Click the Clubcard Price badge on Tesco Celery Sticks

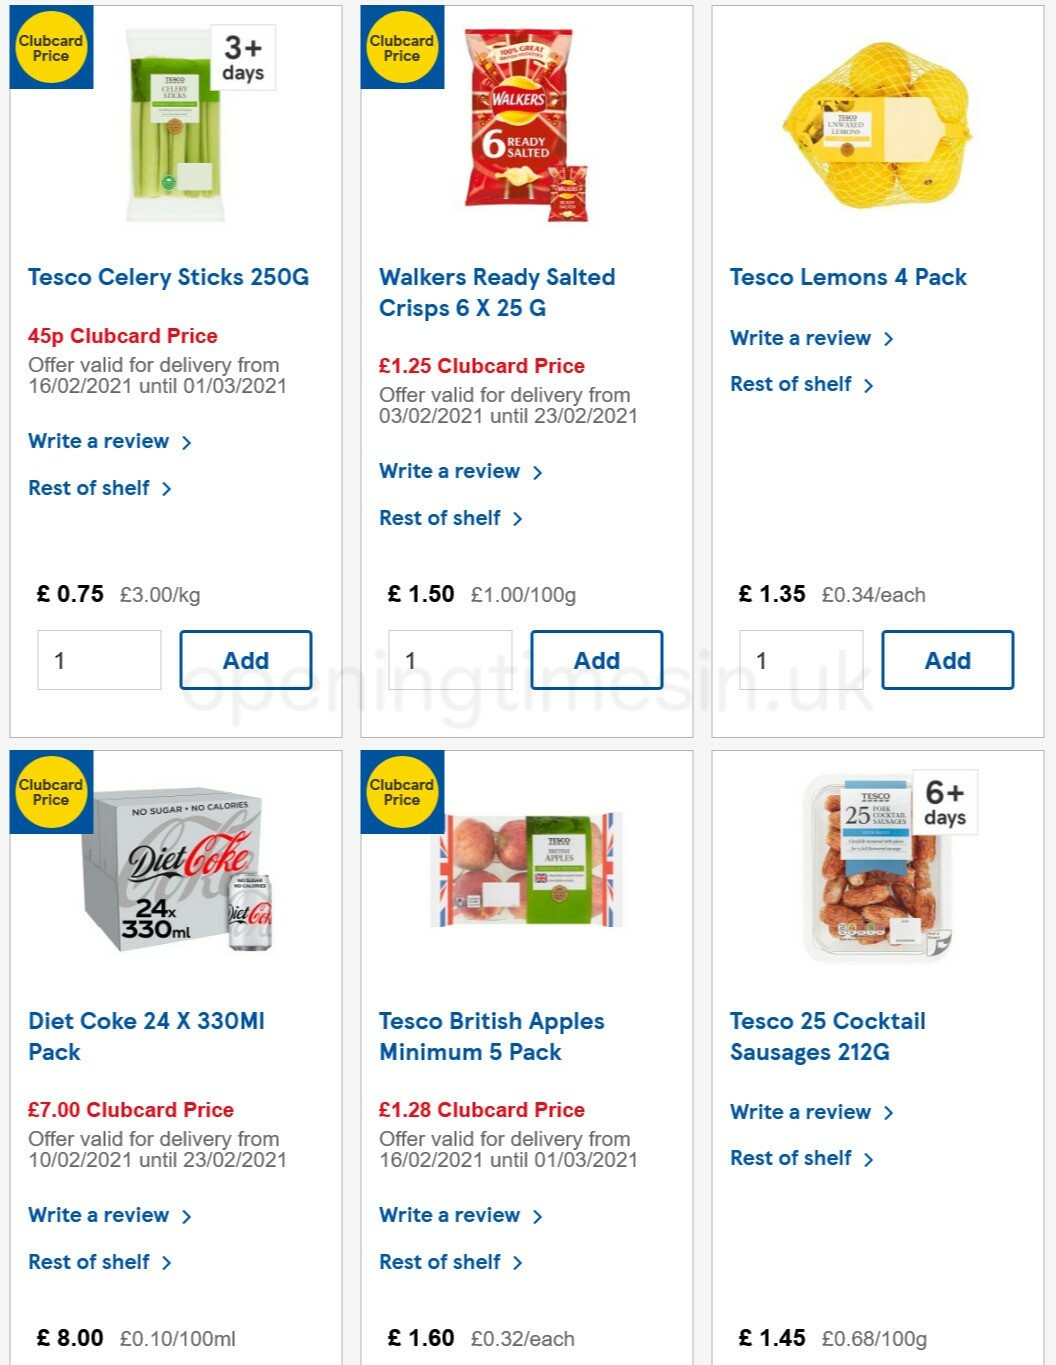pos(51,47)
